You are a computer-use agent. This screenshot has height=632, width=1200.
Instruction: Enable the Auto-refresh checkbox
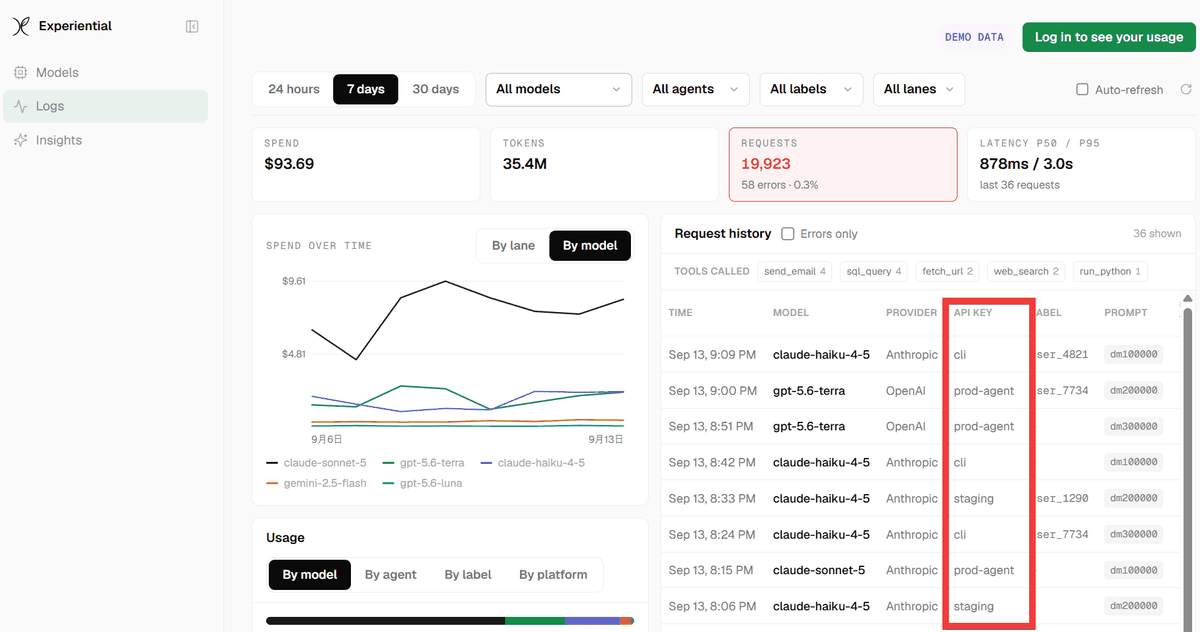pyautogui.click(x=1082, y=89)
